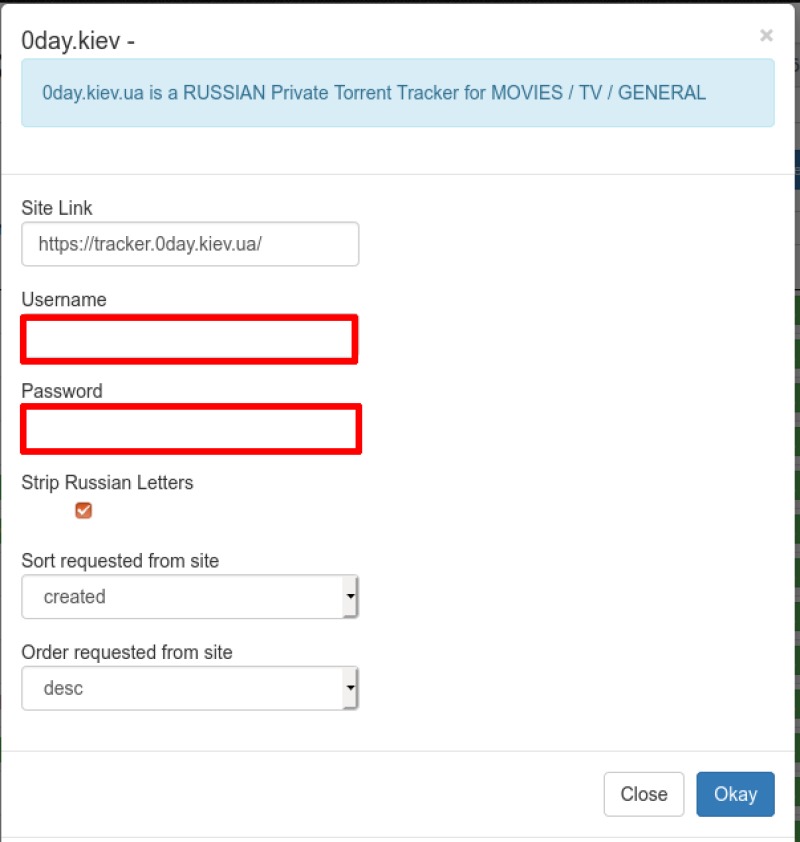
Task: Uncheck the Strip Russian Letters checkbox
Action: tap(83, 510)
